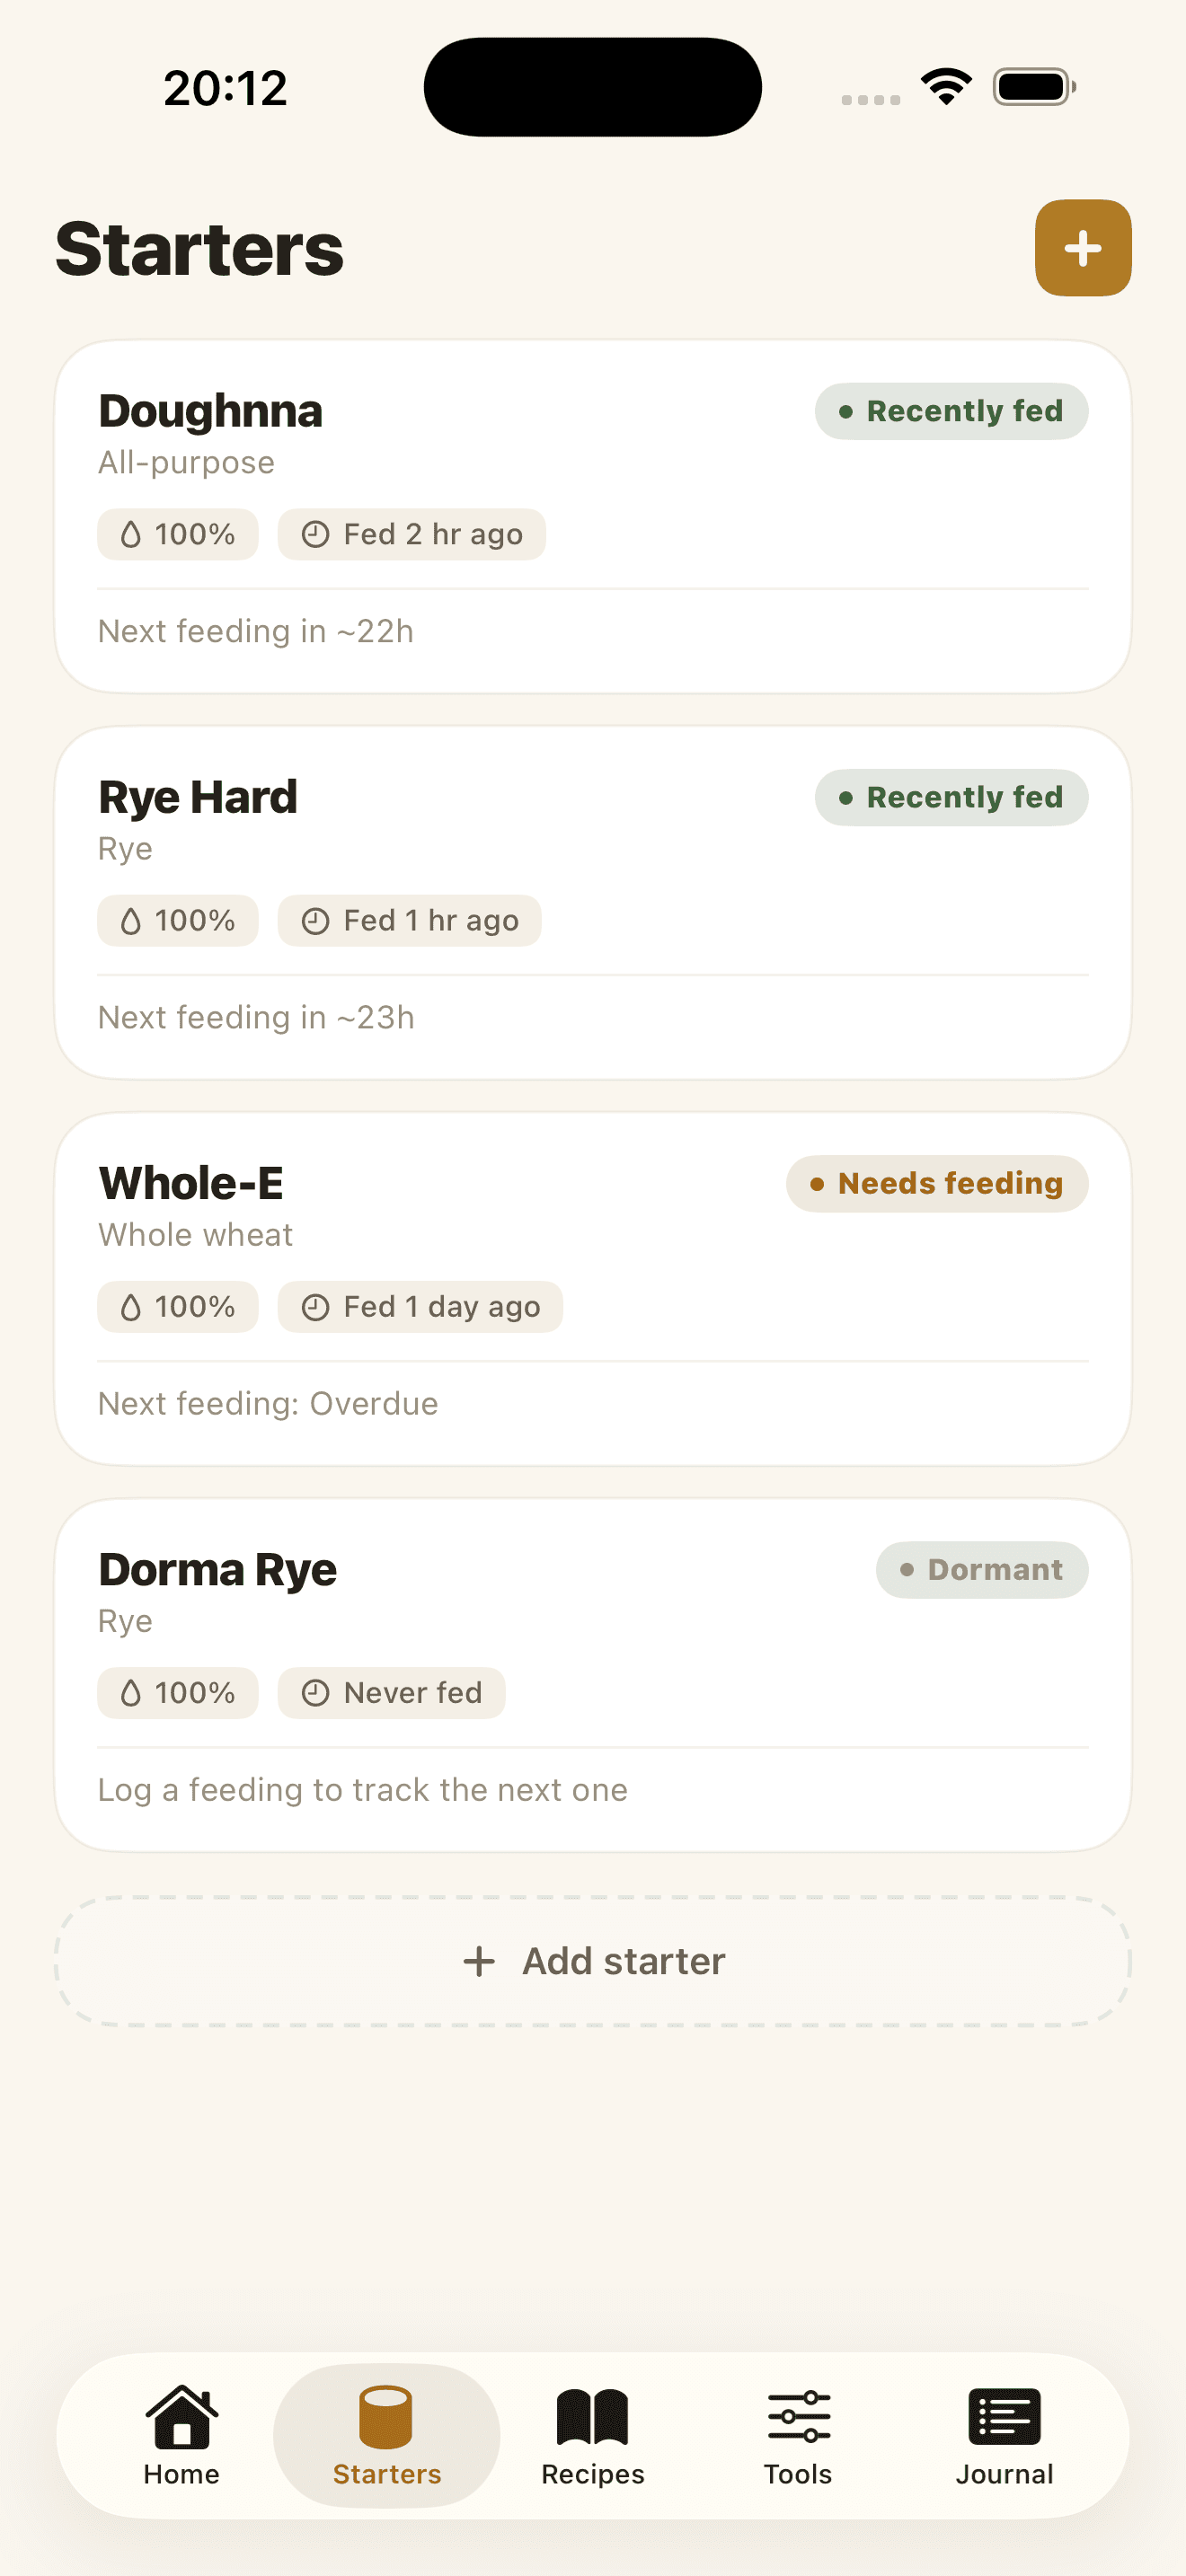Tap the plus icon beside Starters heading
This screenshot has width=1186, height=2576.
tap(1082, 248)
